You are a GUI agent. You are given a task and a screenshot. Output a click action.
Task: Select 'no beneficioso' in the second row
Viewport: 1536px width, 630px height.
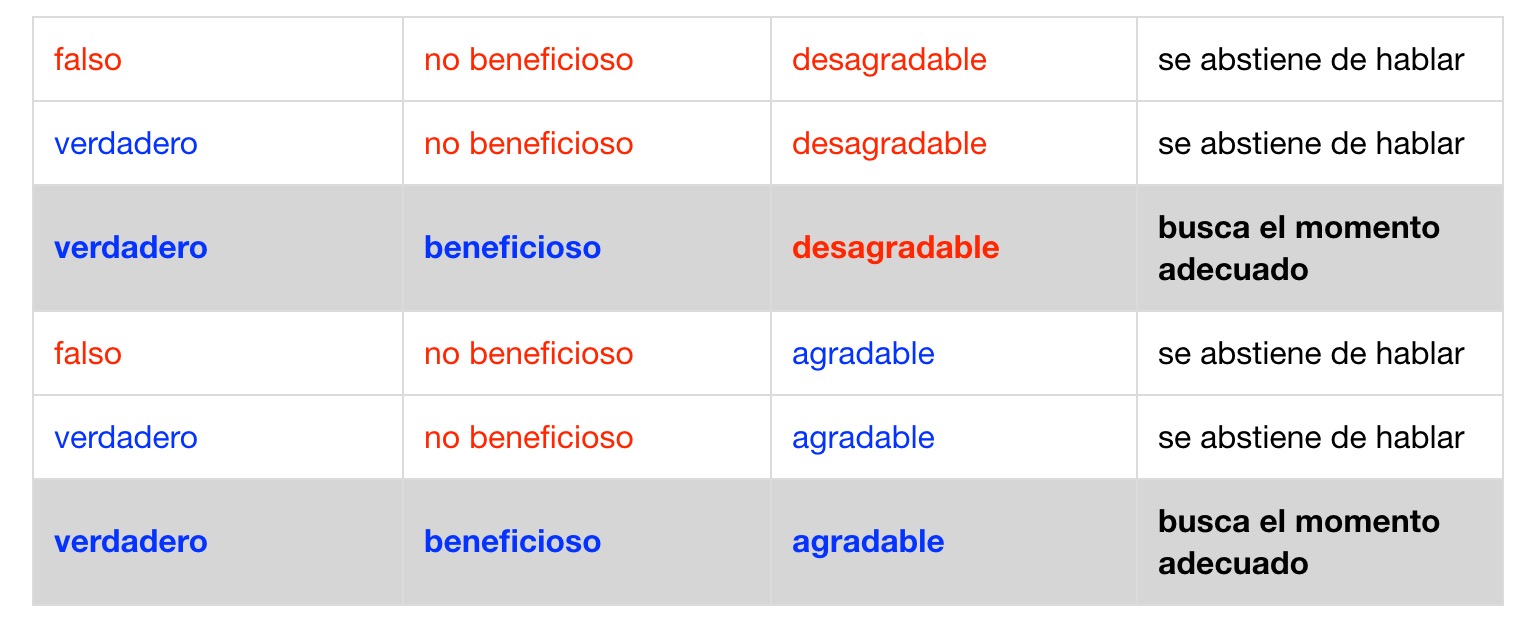(x=528, y=144)
